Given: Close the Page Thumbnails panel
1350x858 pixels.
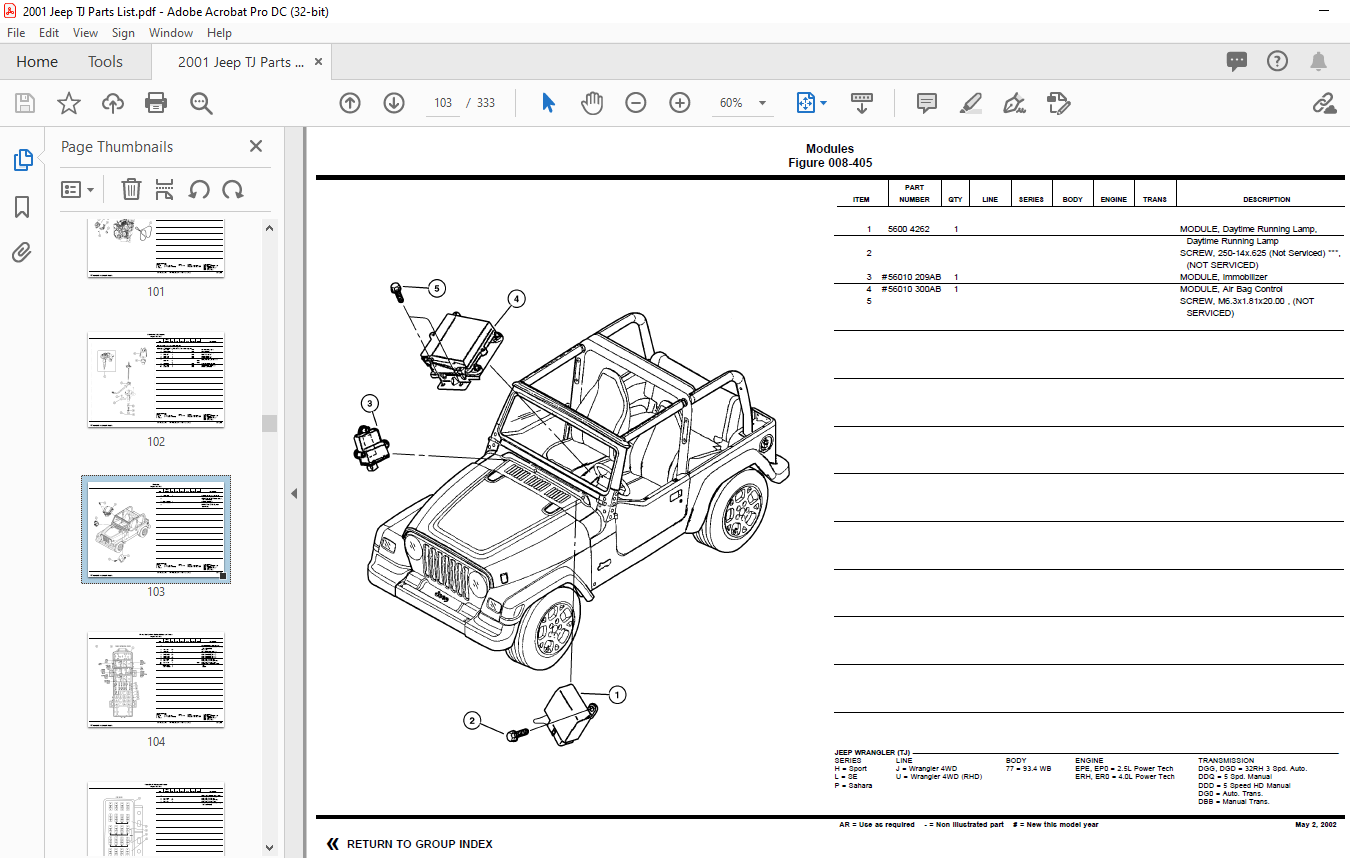Looking at the screenshot, I should tap(256, 146).
